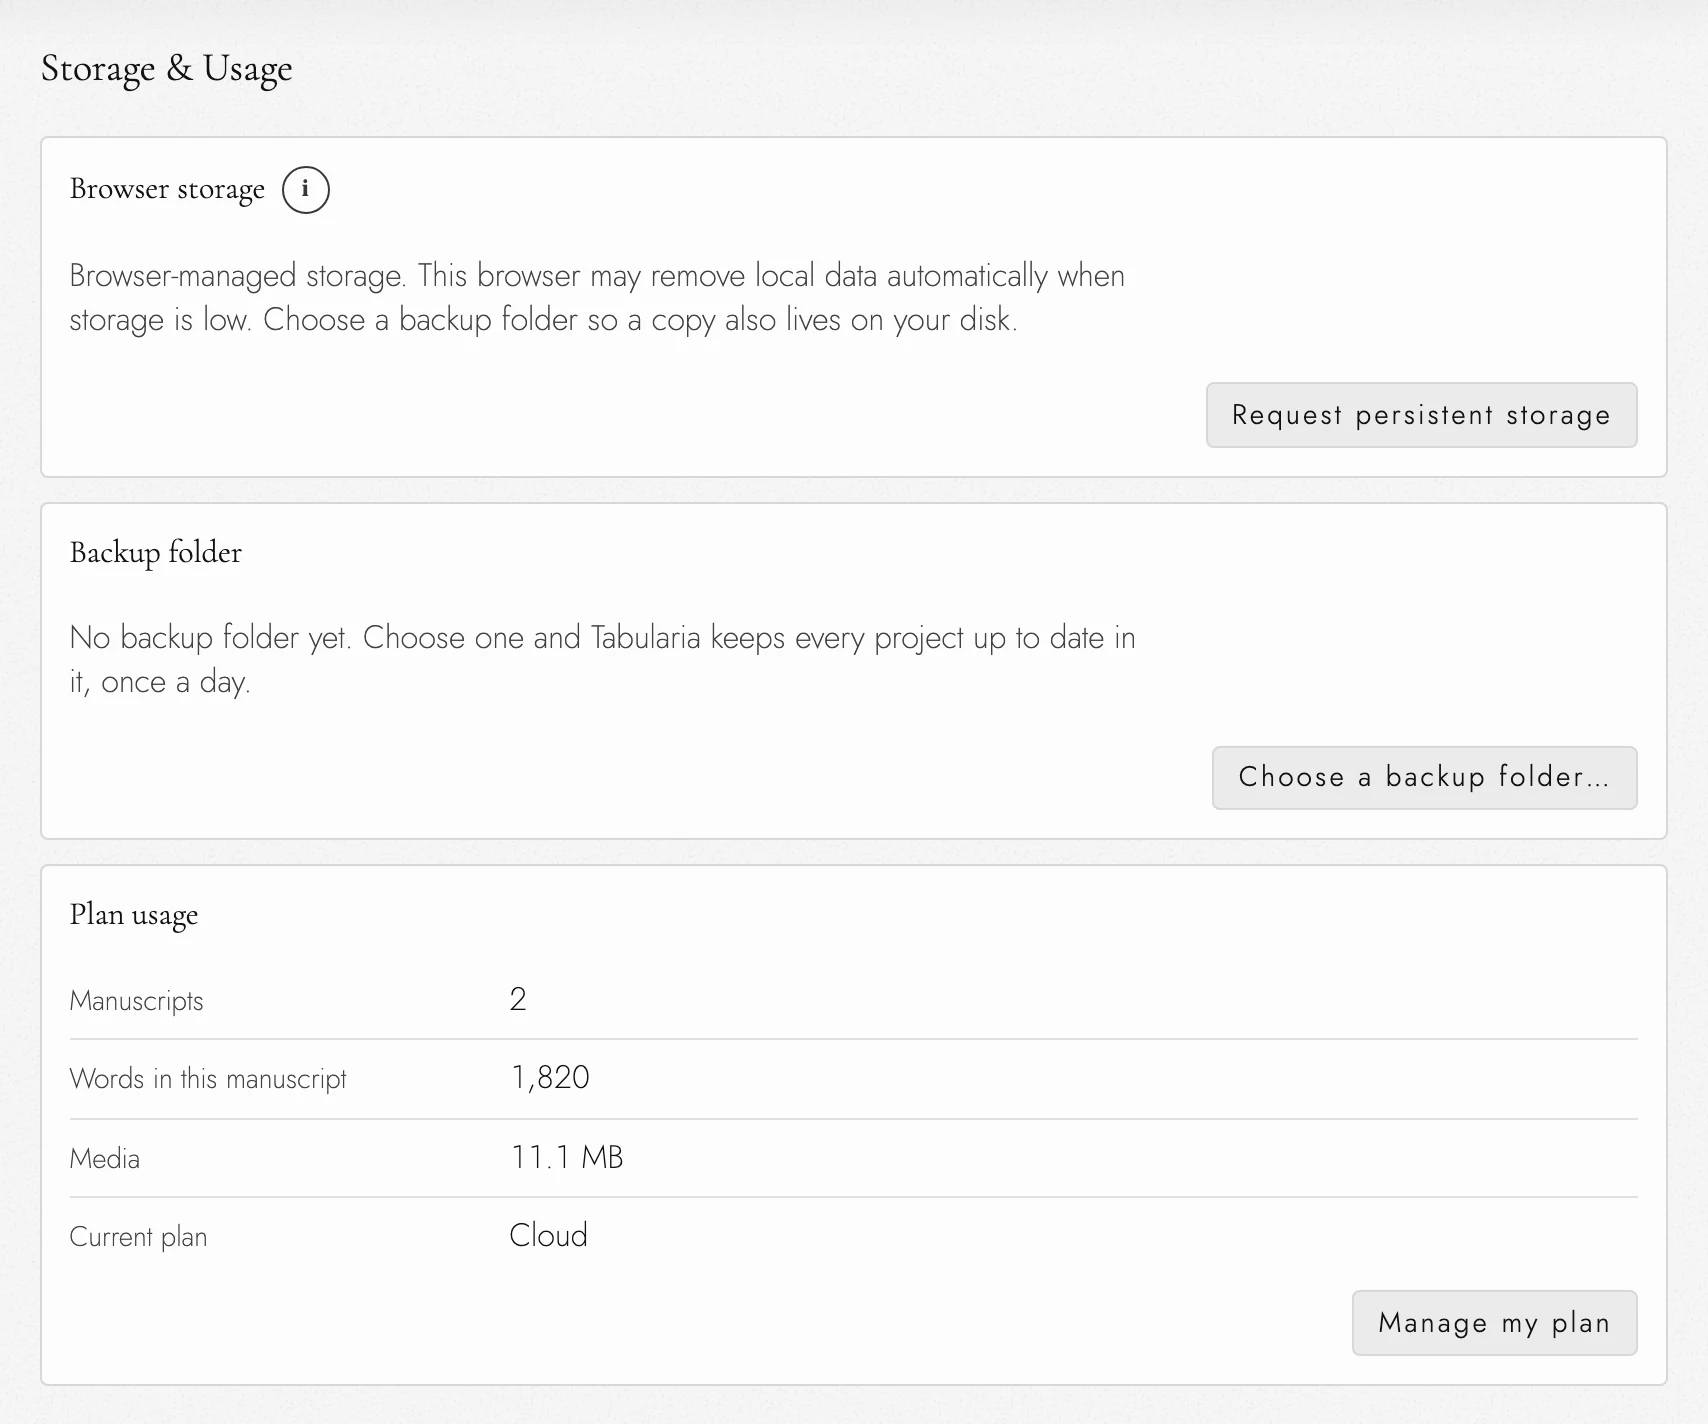Open Manage my plan
This screenshot has width=1708, height=1424.
1494,1323
